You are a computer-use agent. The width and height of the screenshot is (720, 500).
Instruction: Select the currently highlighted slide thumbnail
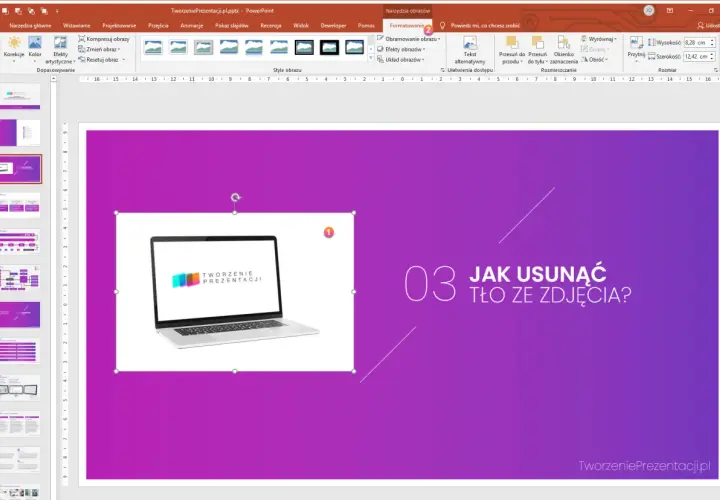click(20, 169)
